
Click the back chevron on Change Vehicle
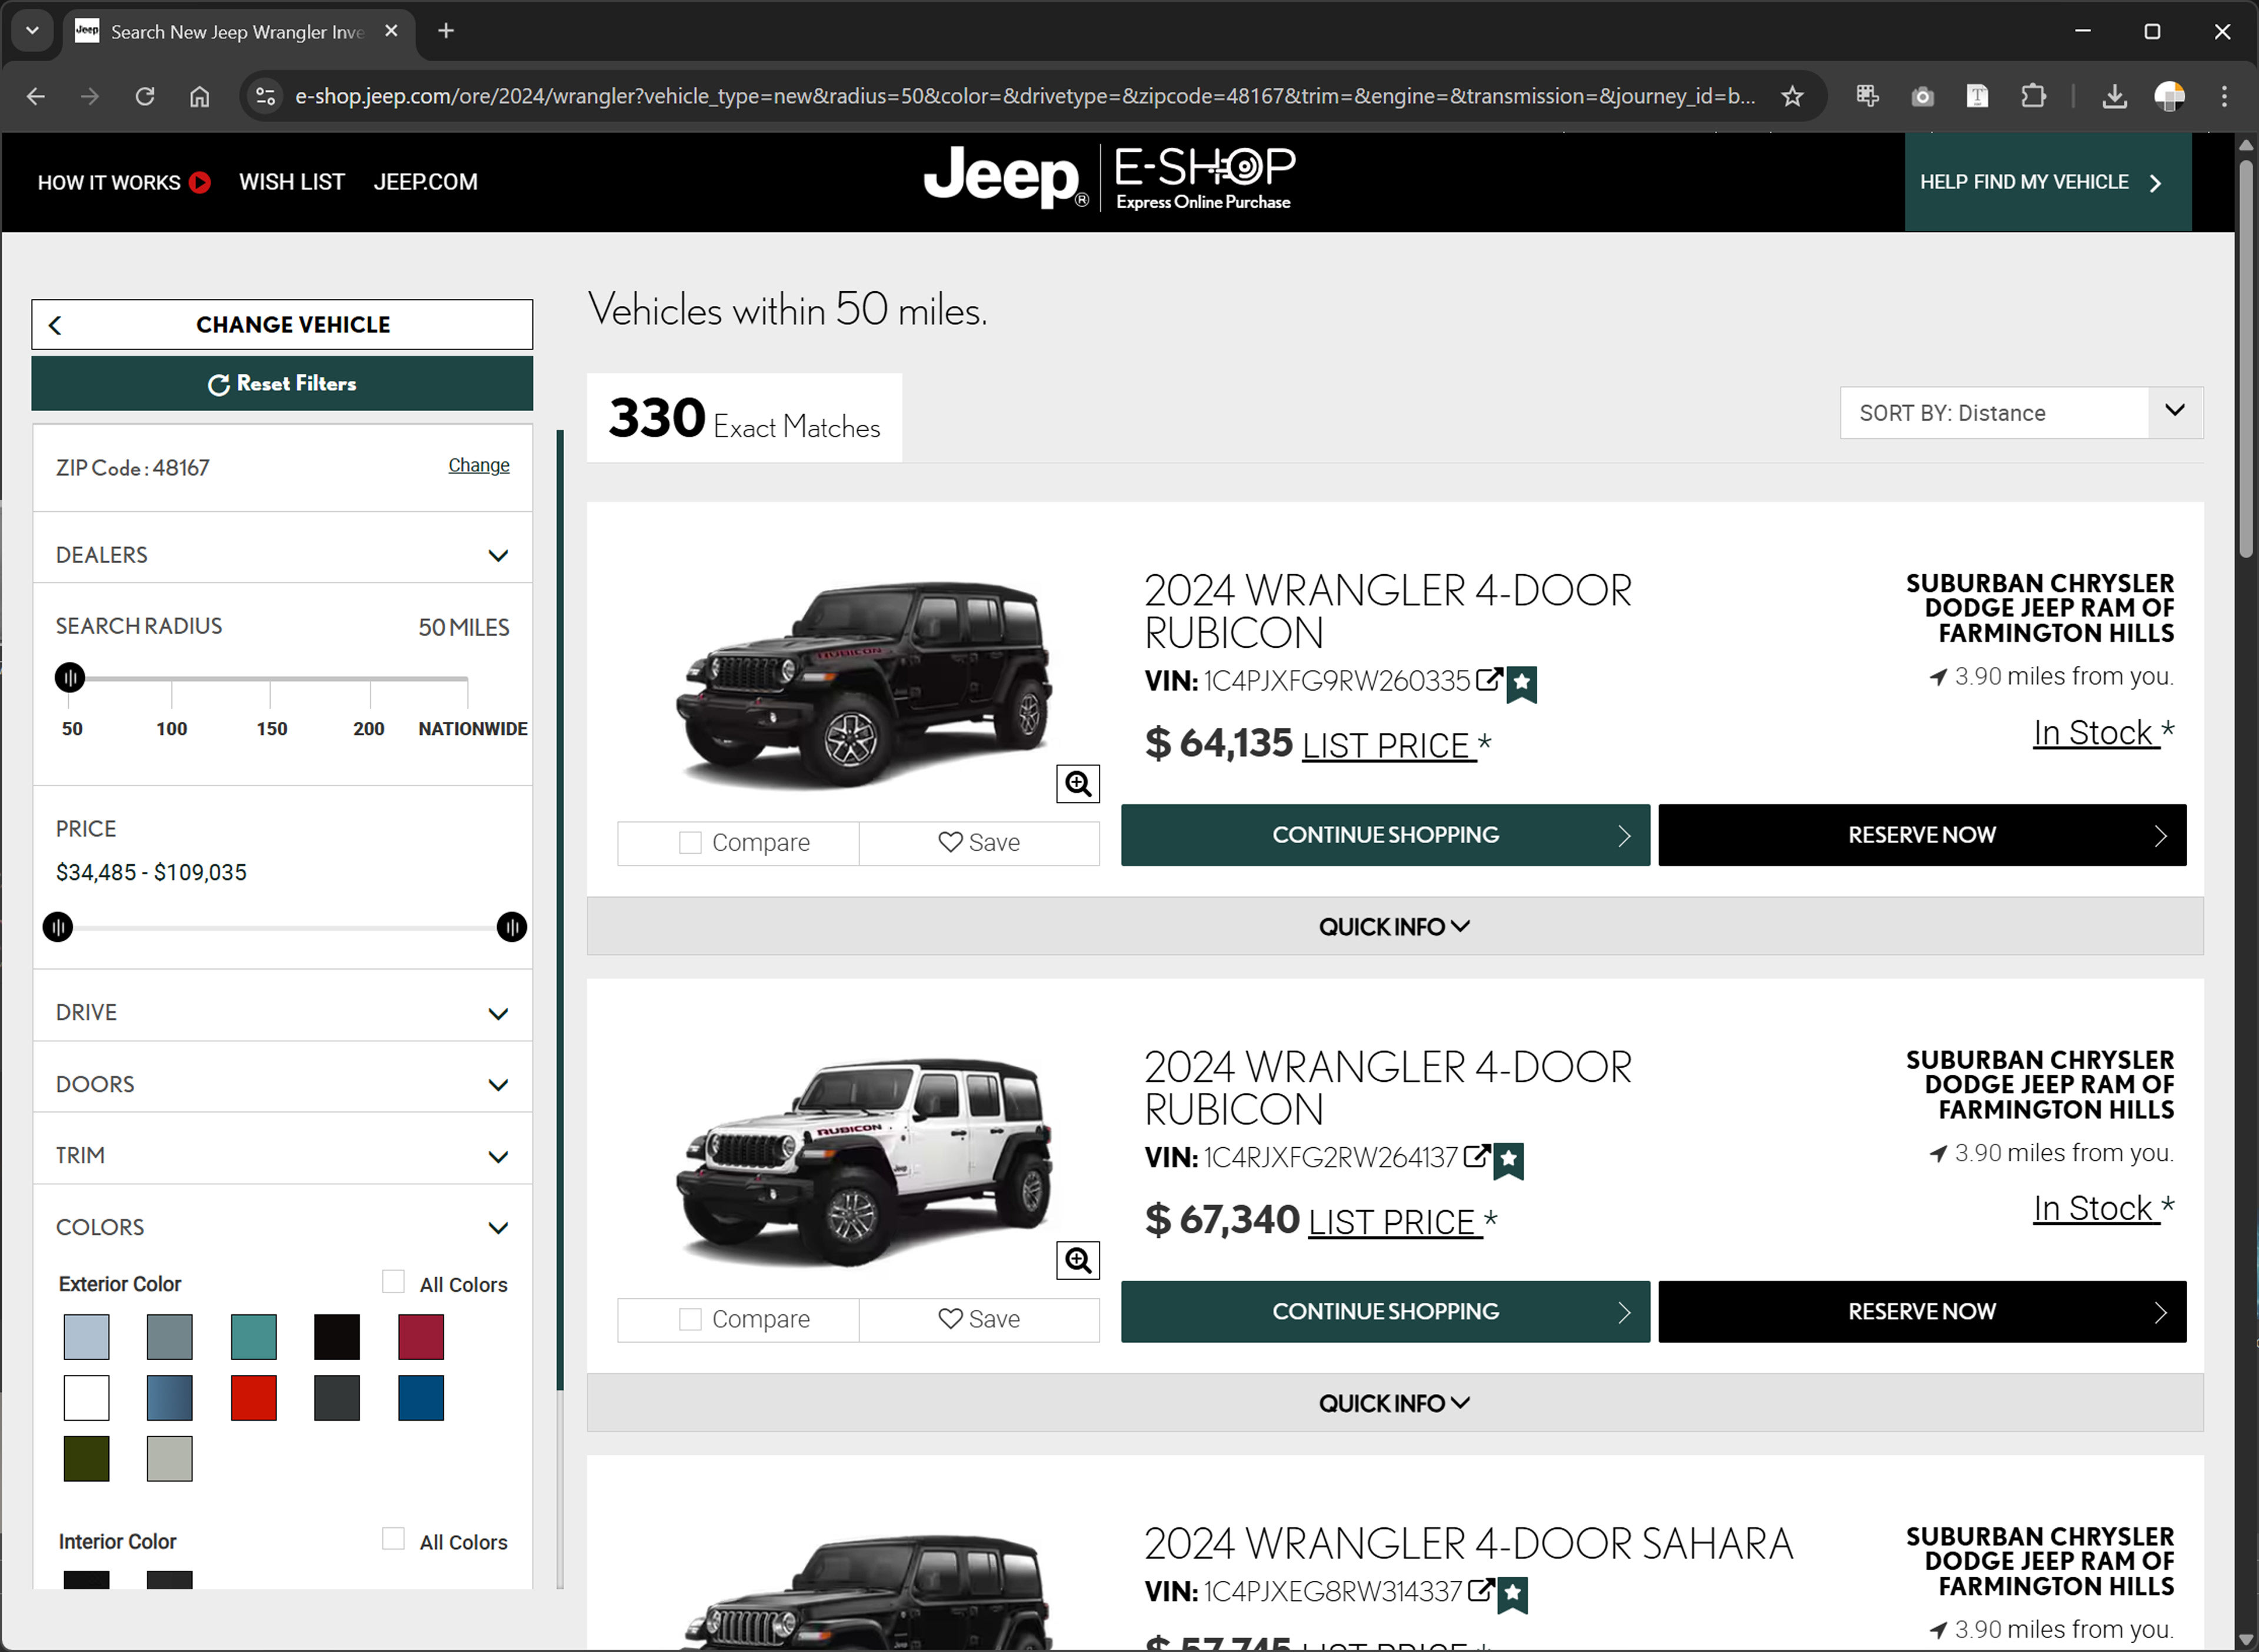coord(55,325)
